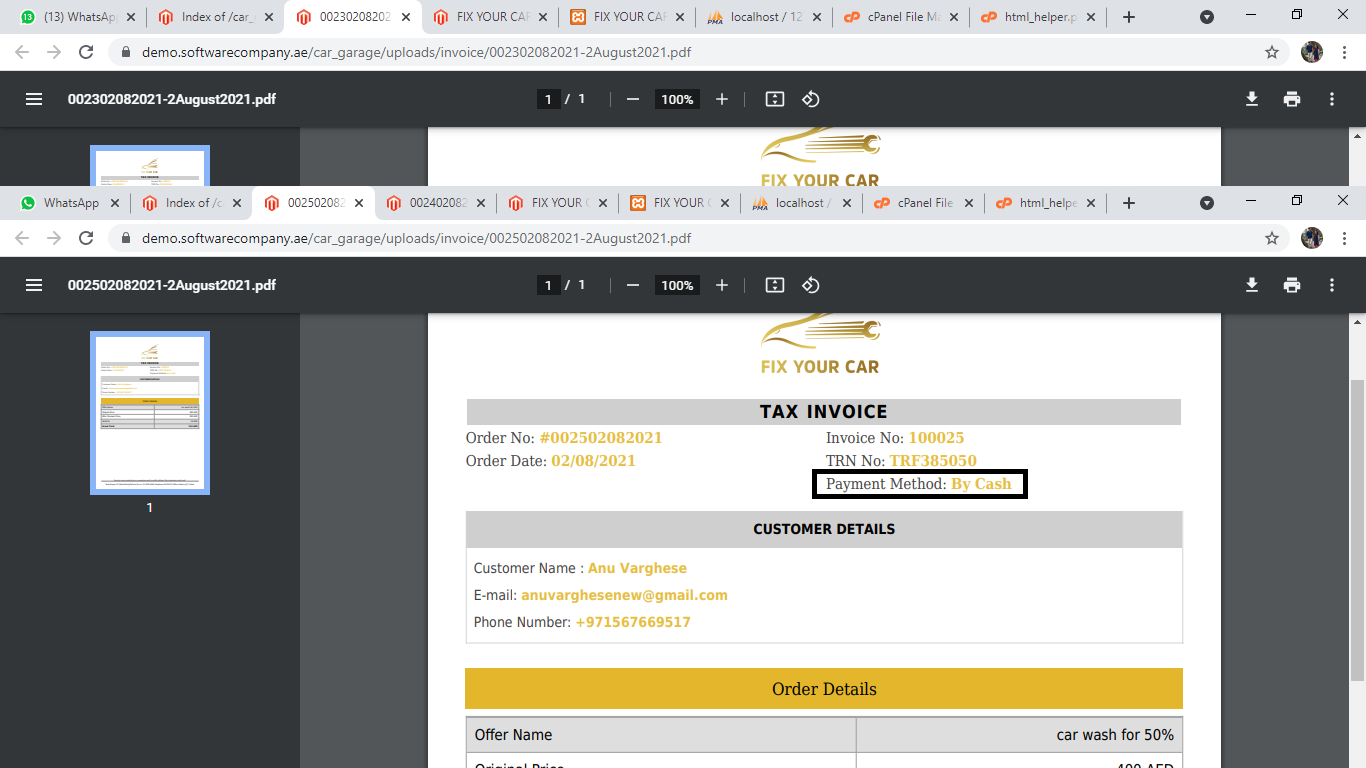
Task: Open more actions menu for 002302082021 PDF
Action: [1331, 99]
